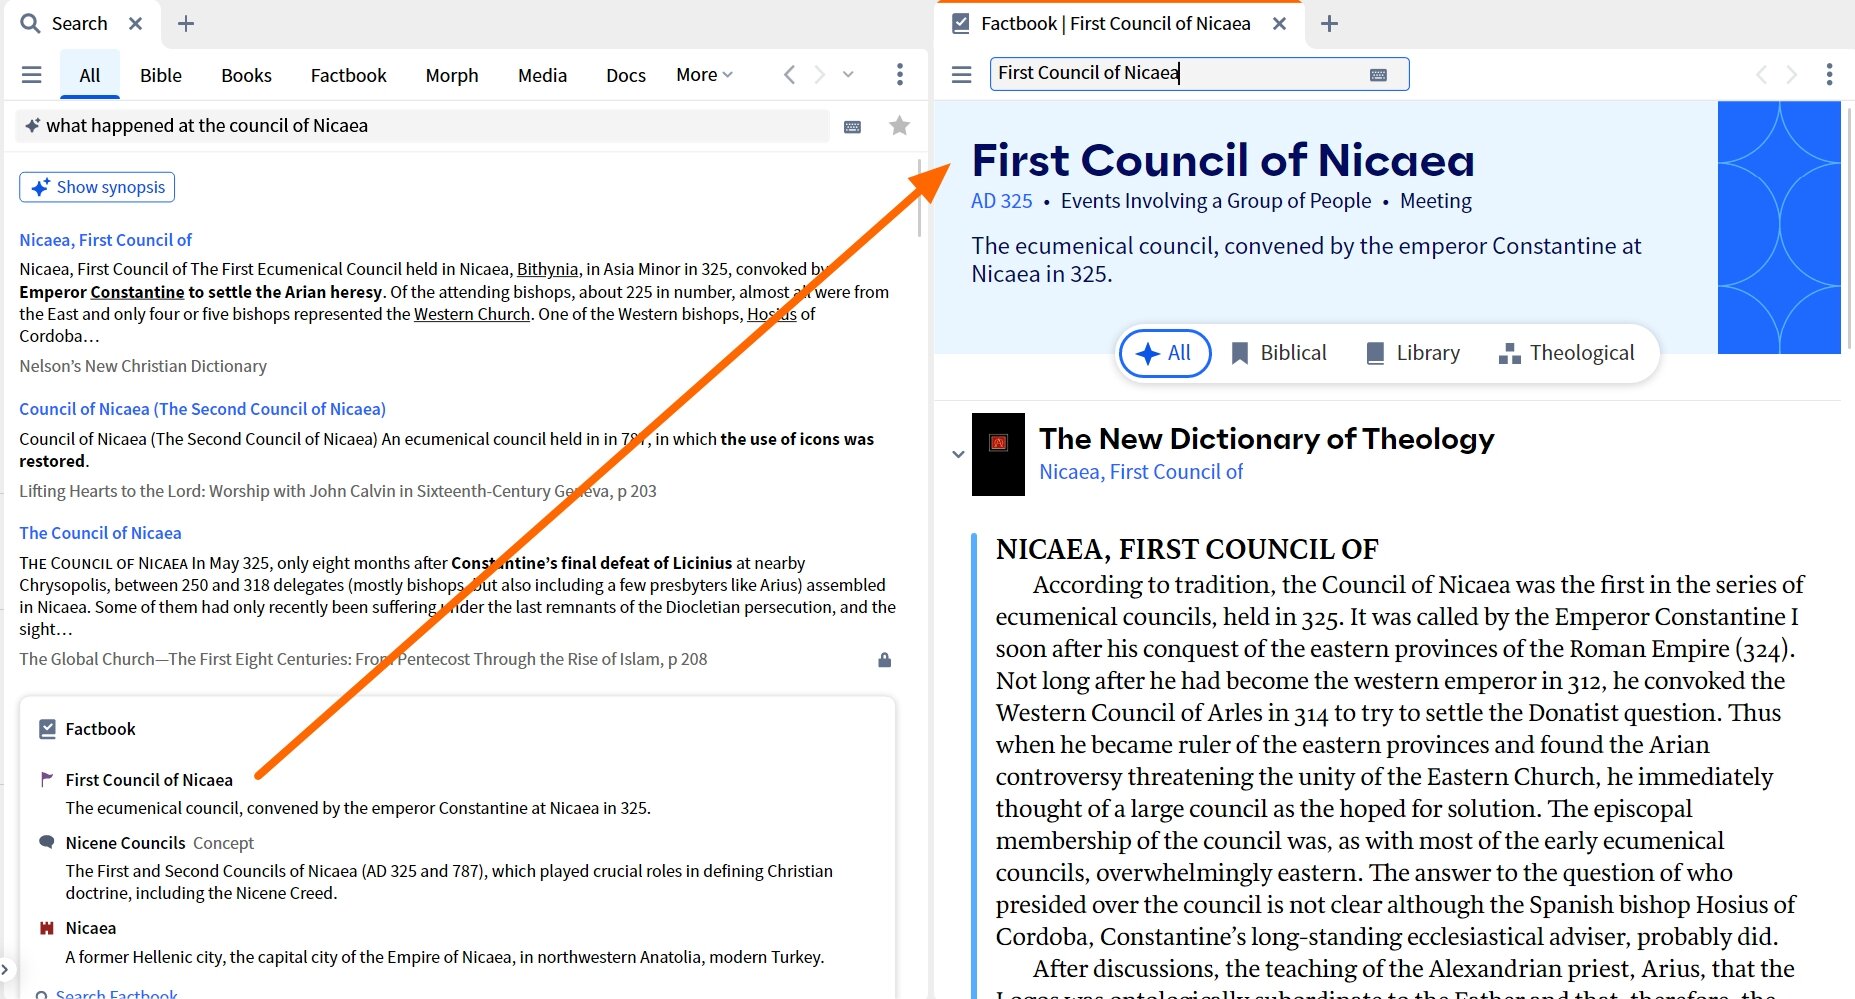
Task: Open 'Nicaea, First Council of' article link in Factbook
Action: [x=1141, y=472]
